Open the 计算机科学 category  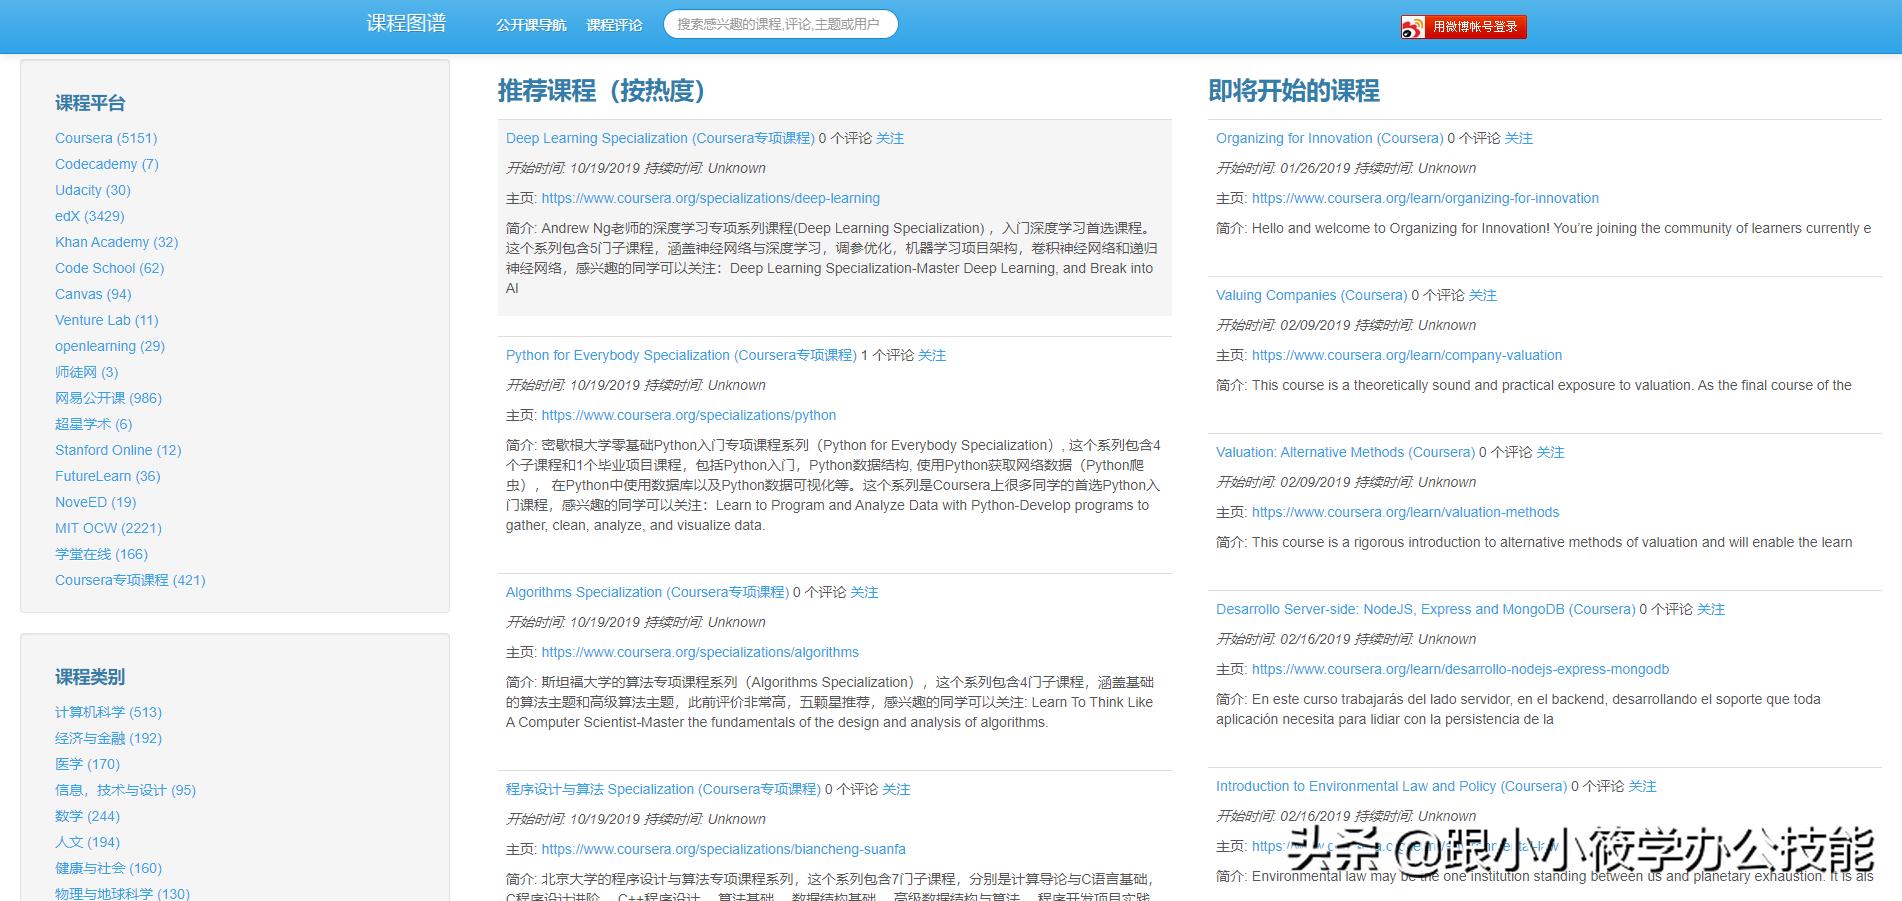[x=90, y=712]
